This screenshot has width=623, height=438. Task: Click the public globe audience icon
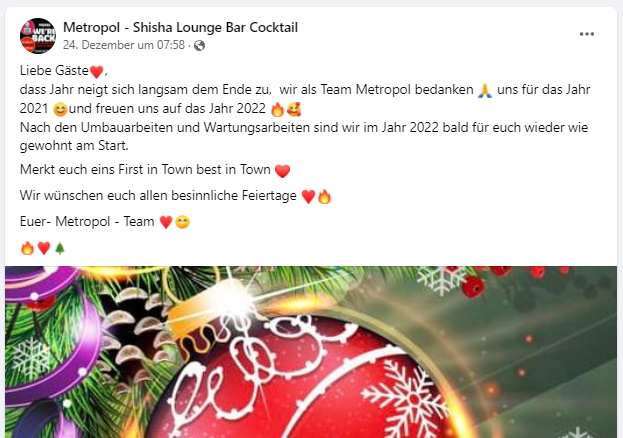[x=199, y=46]
